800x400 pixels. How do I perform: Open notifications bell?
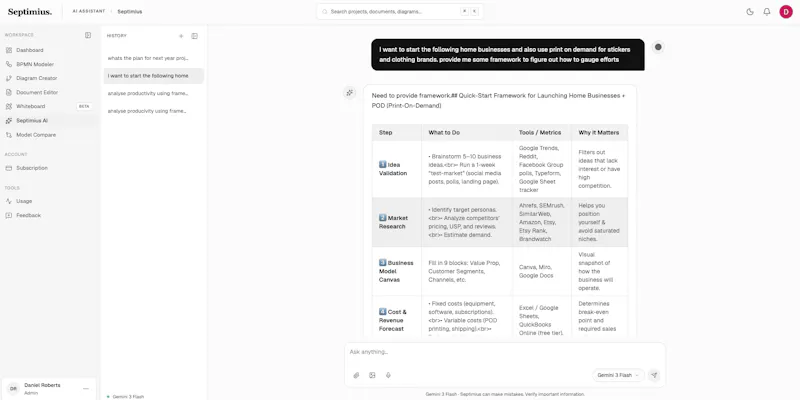[x=767, y=12]
